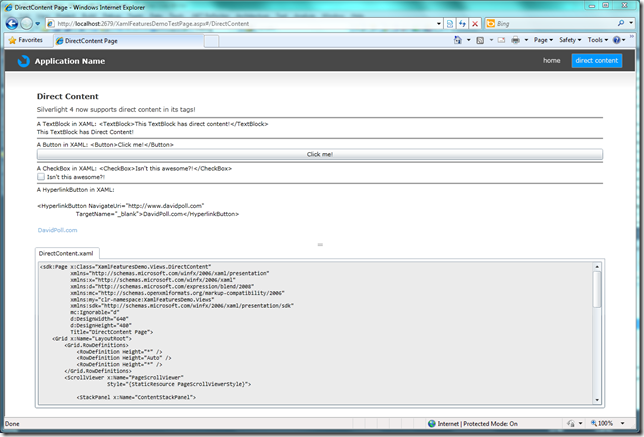The width and height of the screenshot is (644, 437).
Task: Click the Read Mail toolbar icon
Action: point(501,40)
